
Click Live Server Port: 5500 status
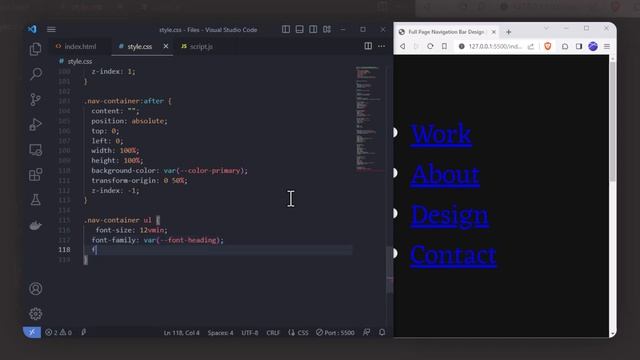[x=335, y=333]
